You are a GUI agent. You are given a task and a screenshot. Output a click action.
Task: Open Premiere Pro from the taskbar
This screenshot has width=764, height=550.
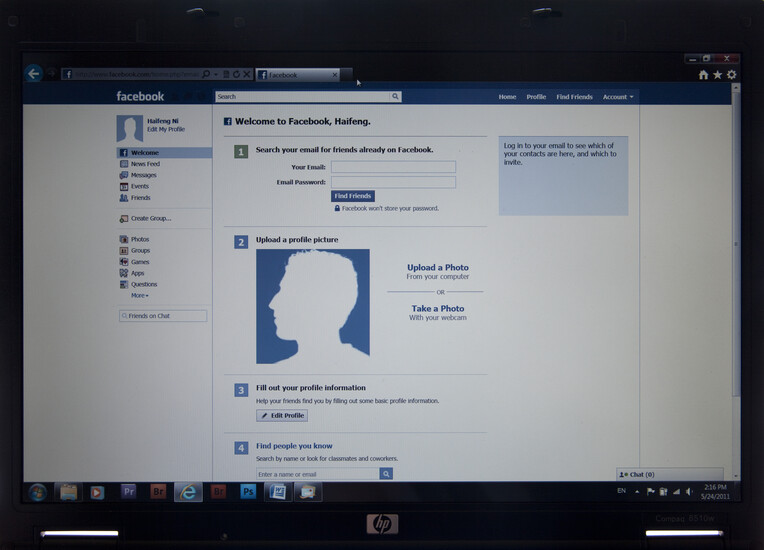coord(128,492)
